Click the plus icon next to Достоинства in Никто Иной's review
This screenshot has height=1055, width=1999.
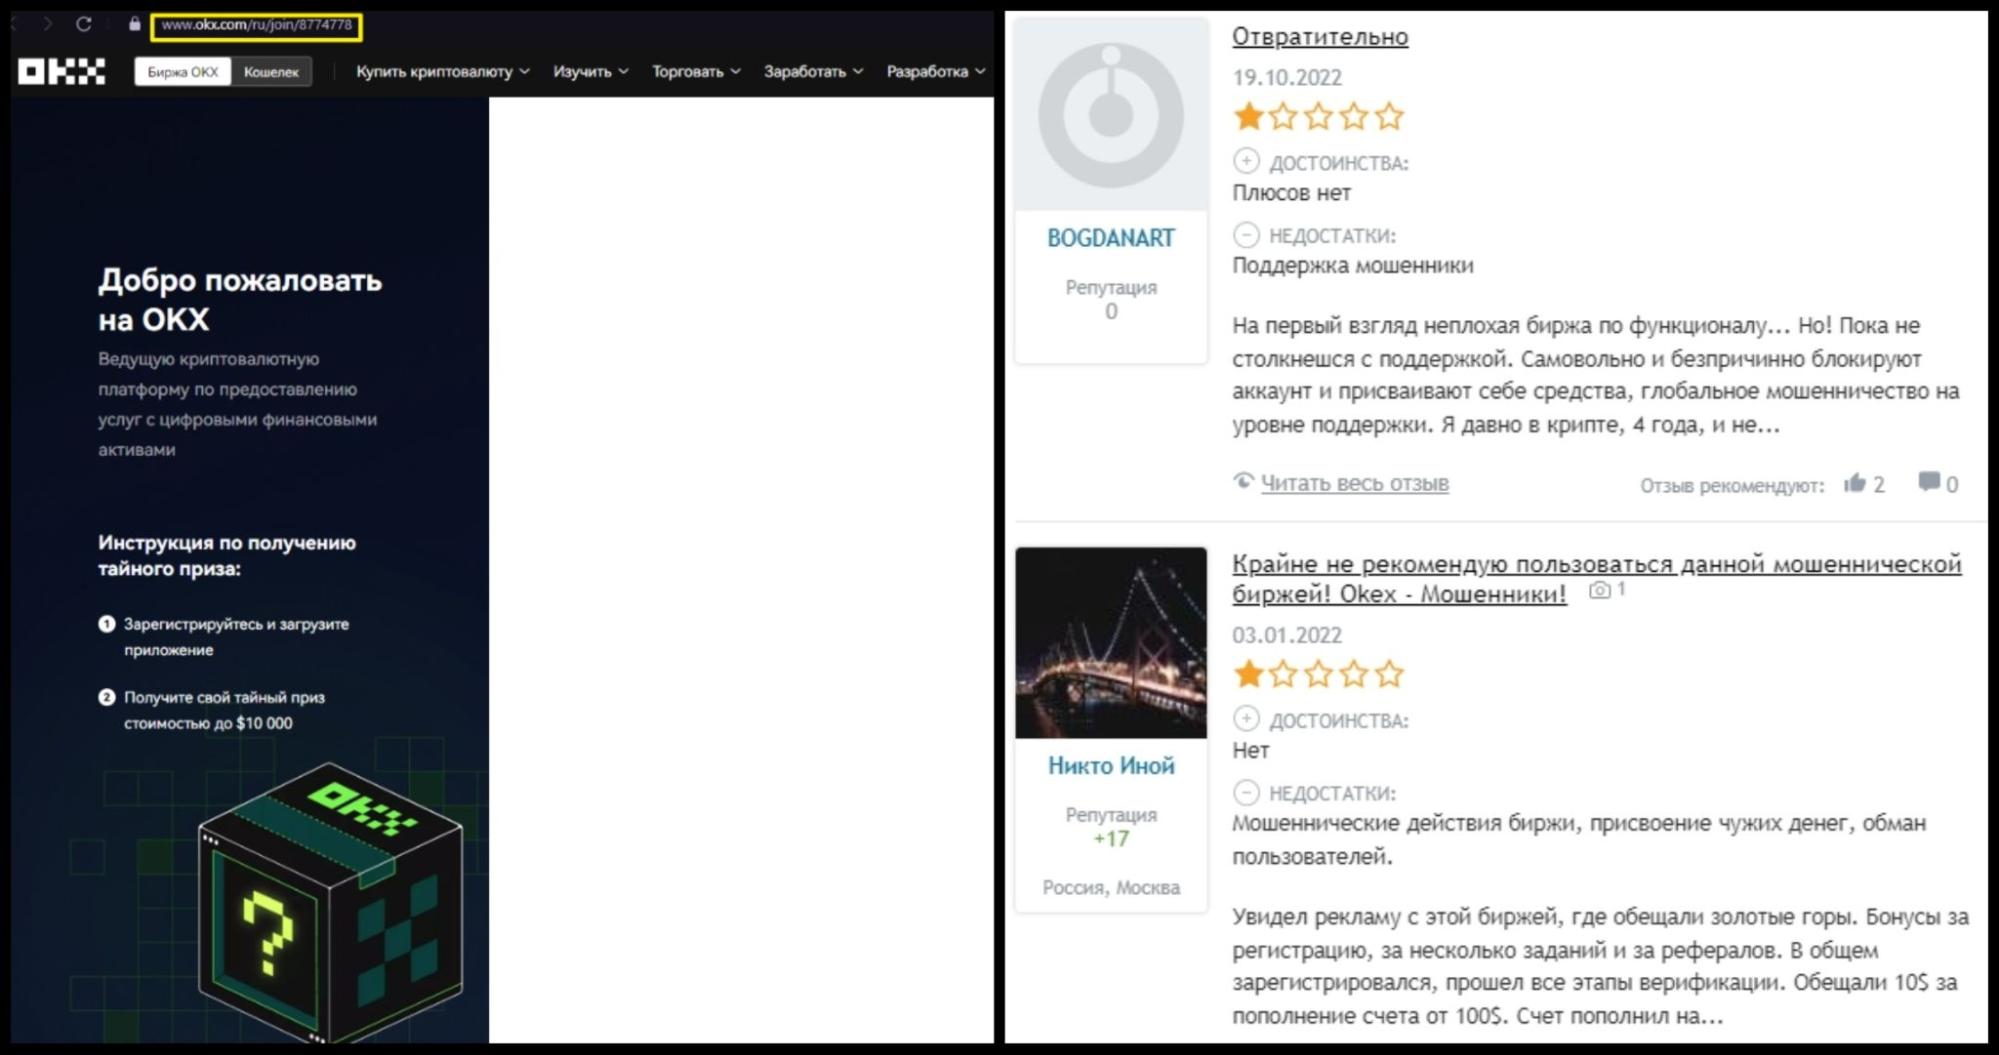tap(1246, 719)
